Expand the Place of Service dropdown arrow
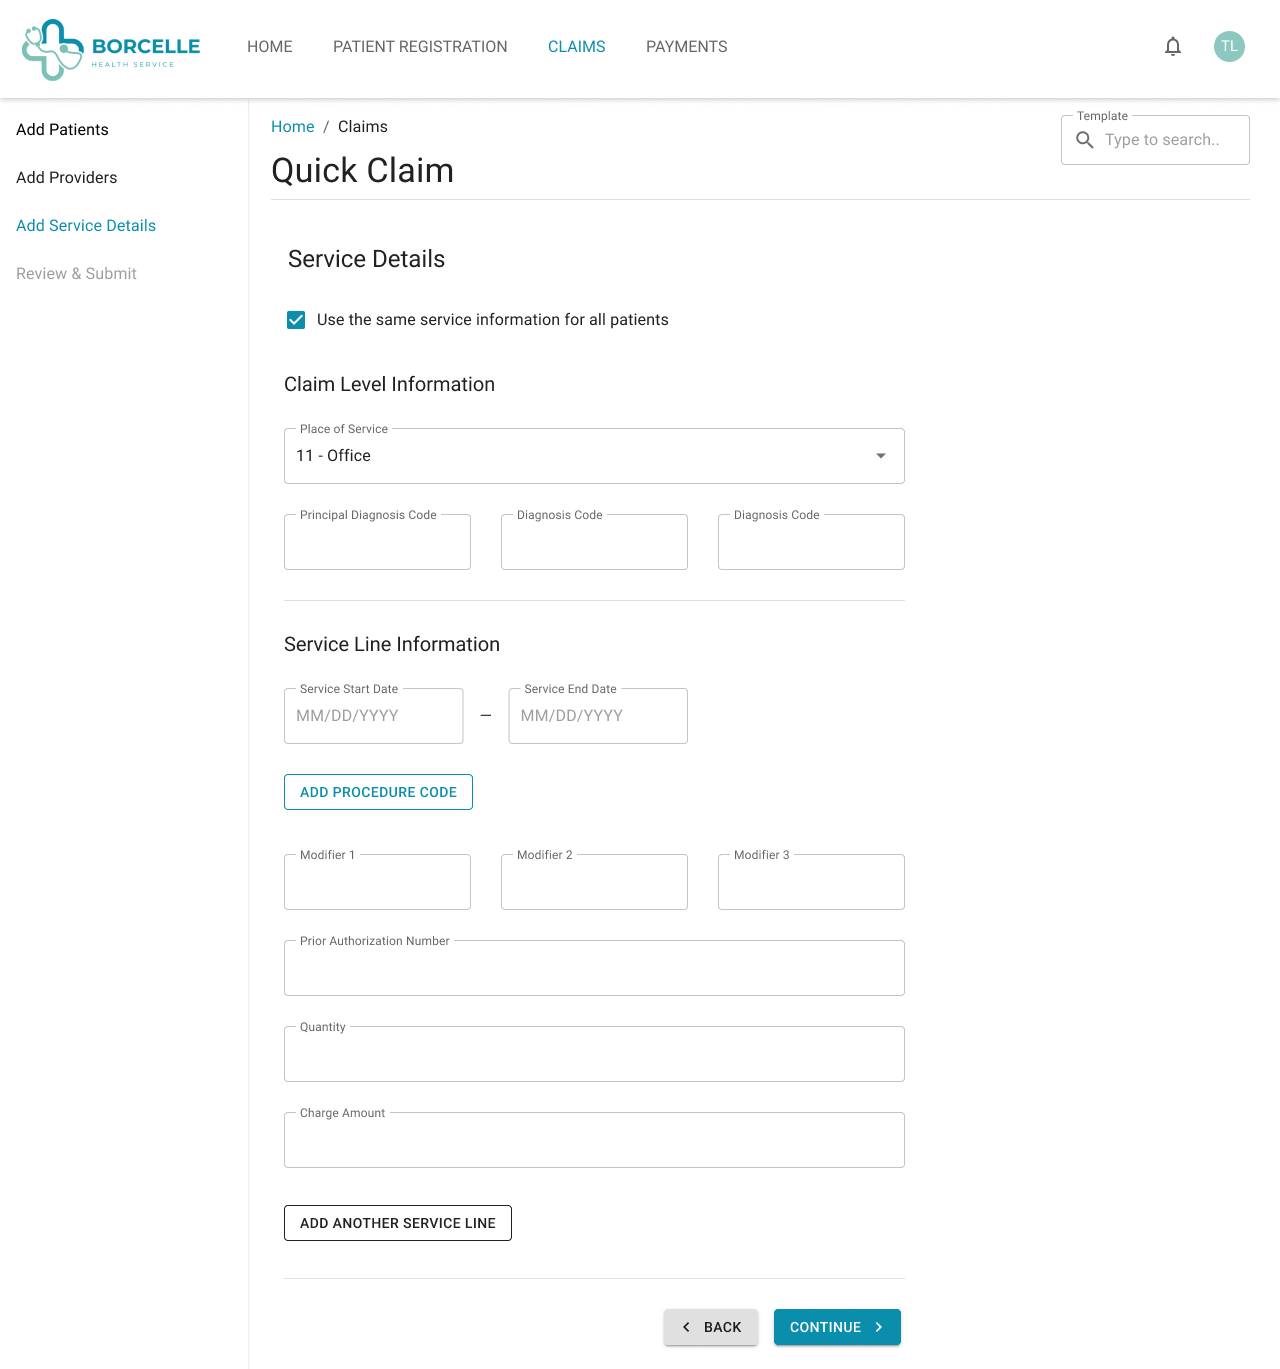 tap(880, 456)
